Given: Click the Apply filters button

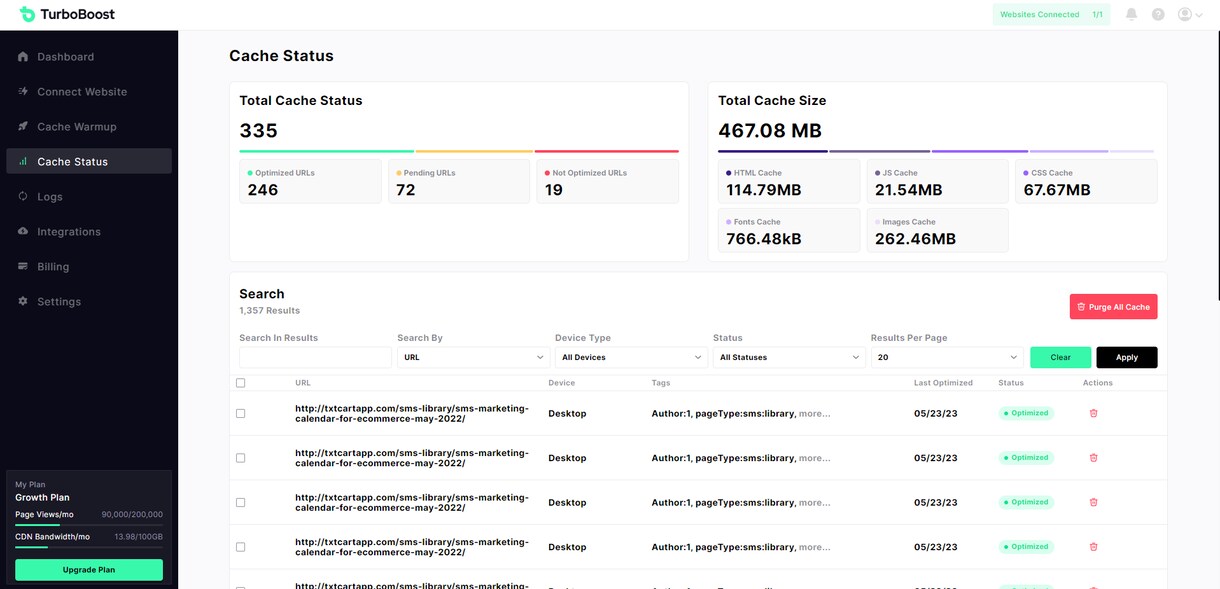Looking at the screenshot, I should pyautogui.click(x=1127, y=357).
